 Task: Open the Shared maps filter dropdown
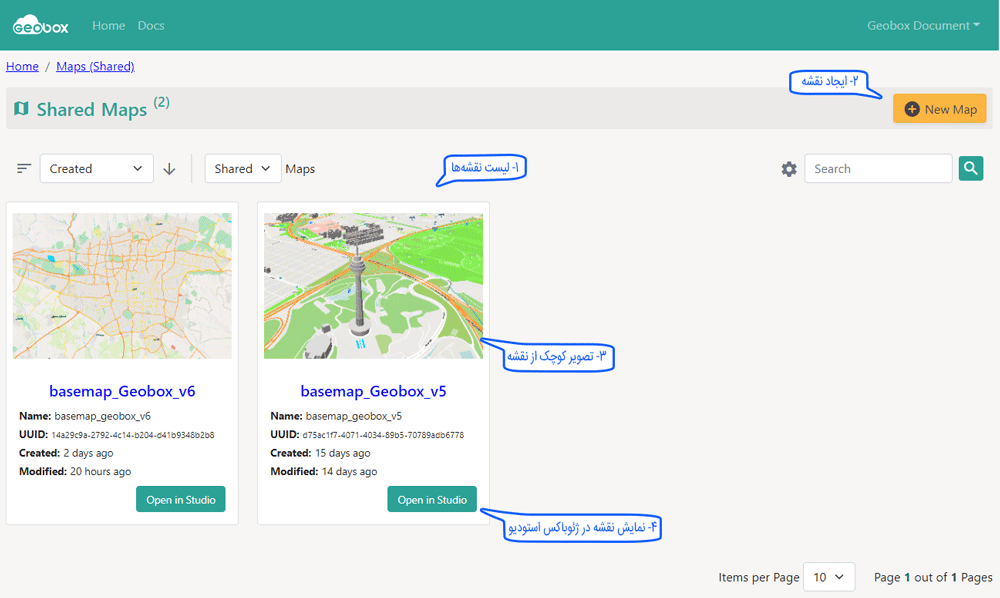pyautogui.click(x=242, y=169)
